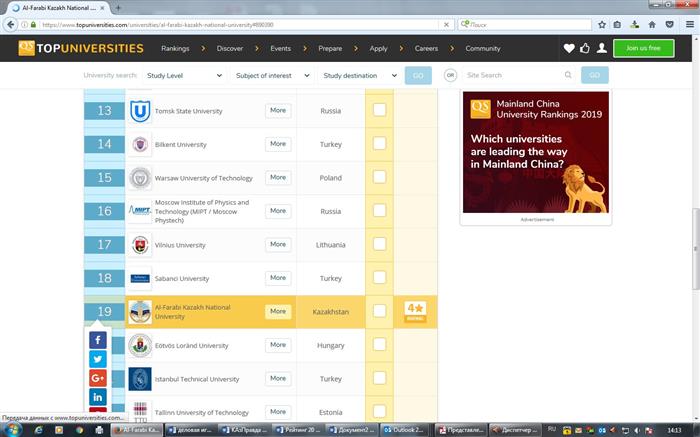
Task: Open the user profile icon in header
Action: click(x=602, y=48)
